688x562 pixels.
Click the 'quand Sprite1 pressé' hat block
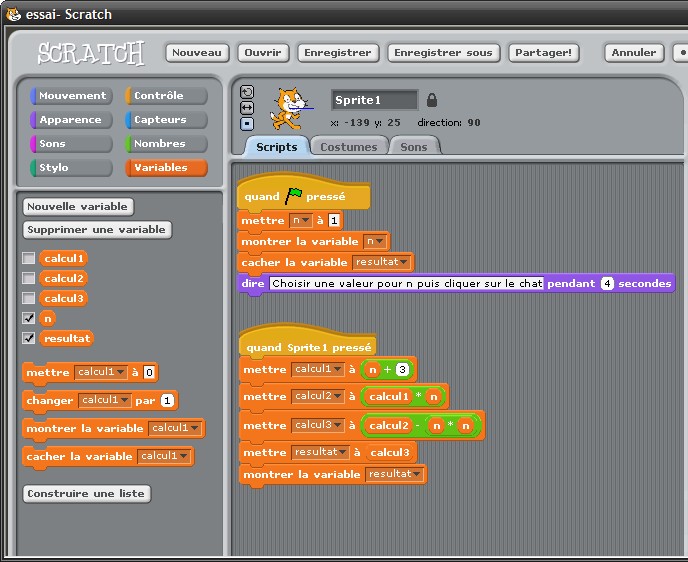(x=307, y=342)
